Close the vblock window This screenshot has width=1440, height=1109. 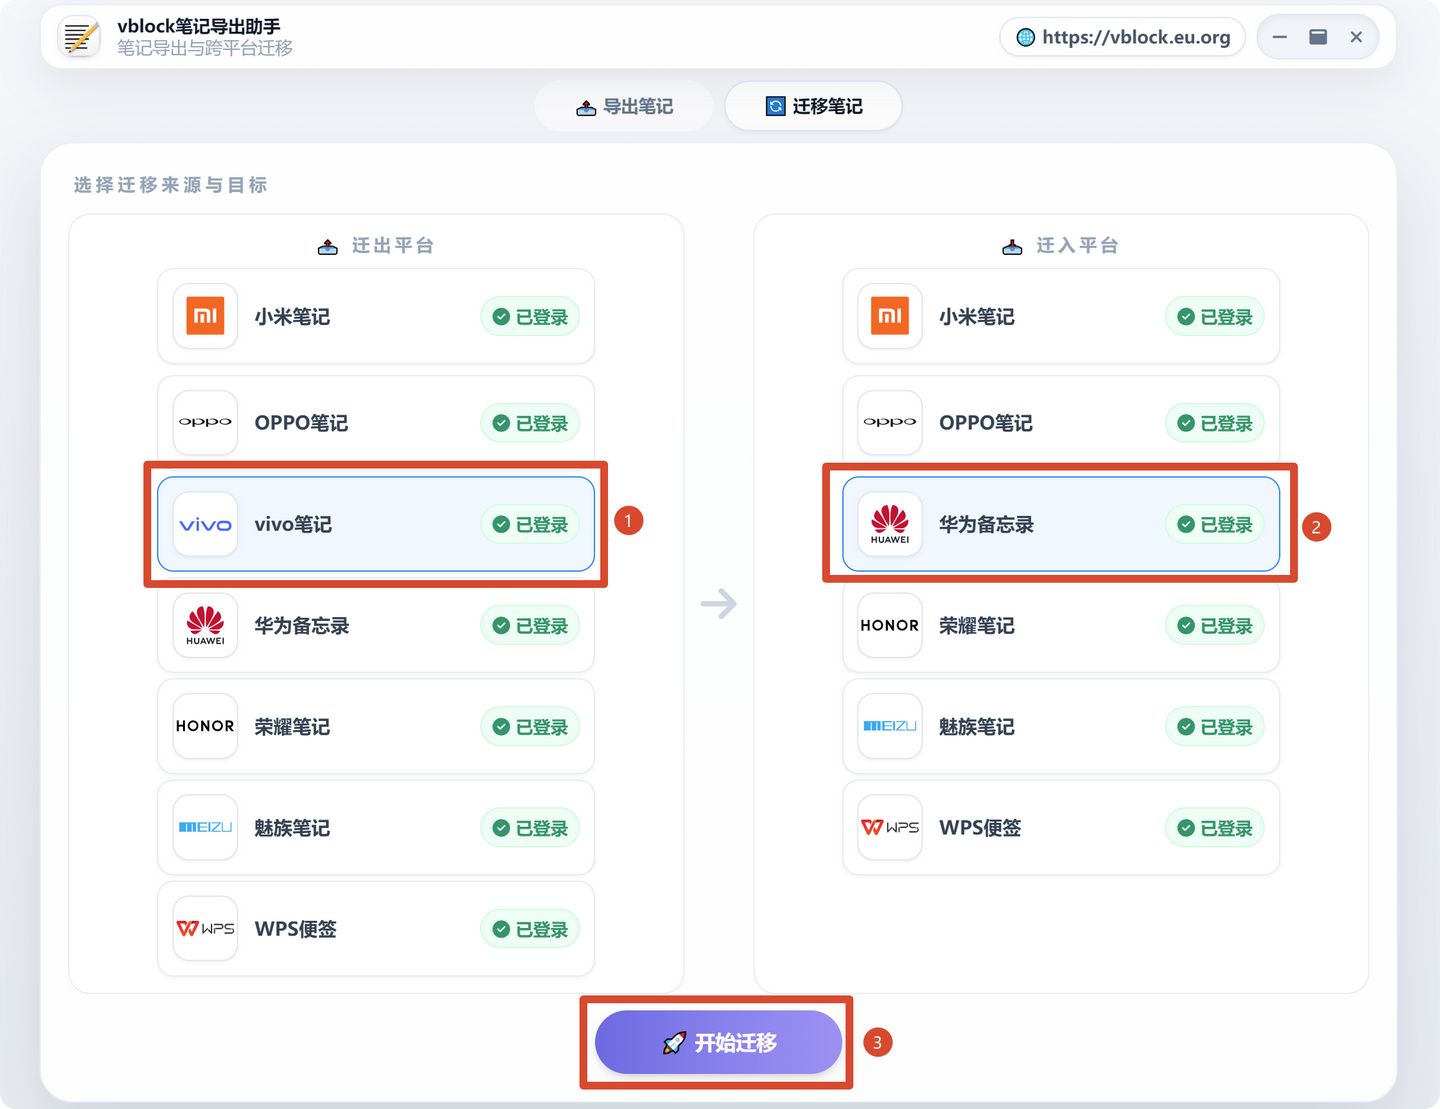pos(1356,37)
